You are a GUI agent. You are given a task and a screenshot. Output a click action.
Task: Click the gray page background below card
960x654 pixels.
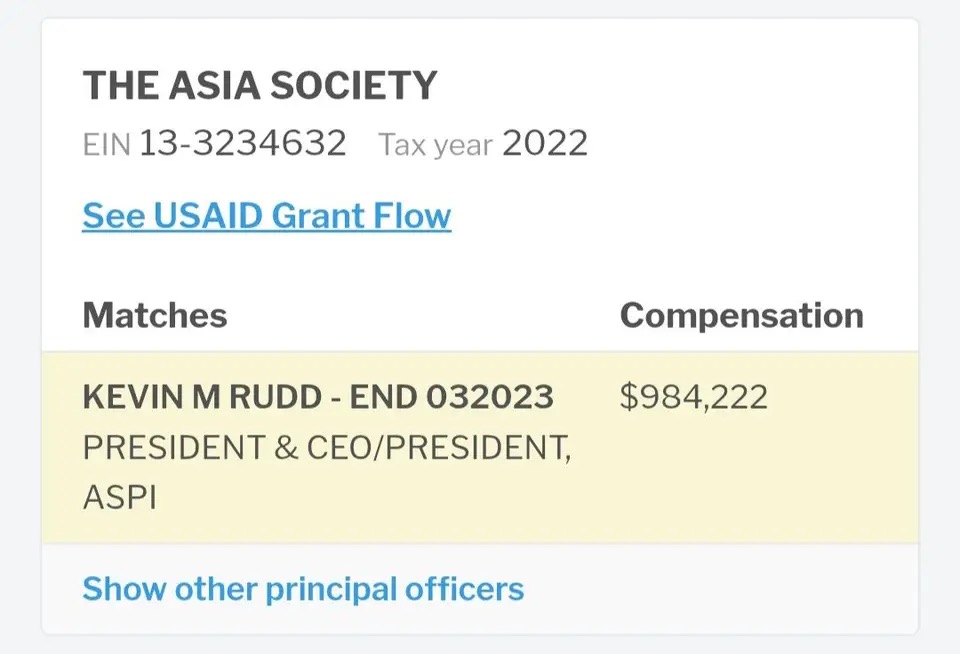[480, 645]
